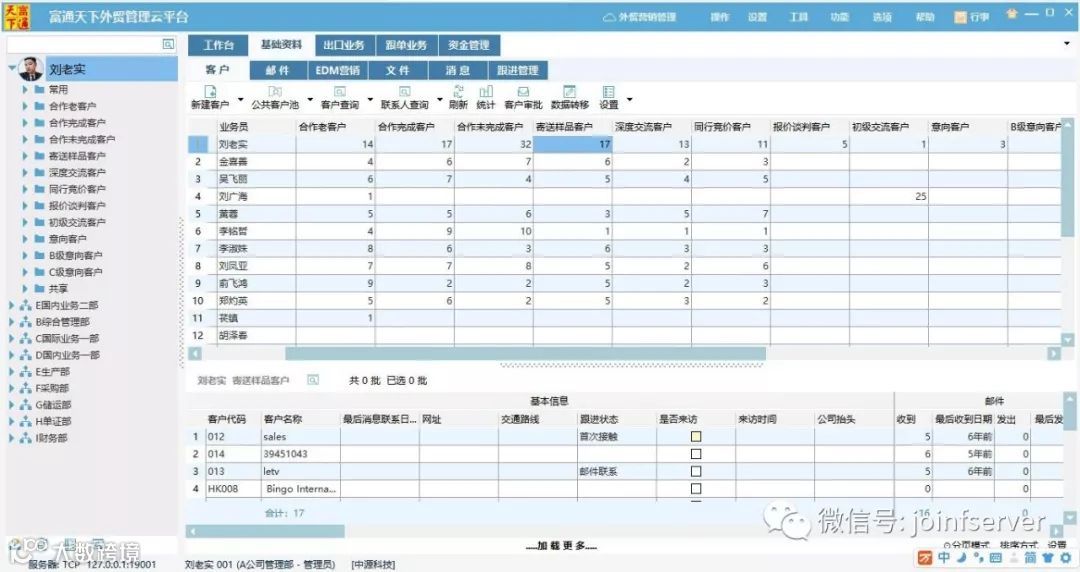Tick 是否来访 checkbox for customer HK008
Viewport: 1080px width, 572px height.
[x=696, y=489]
